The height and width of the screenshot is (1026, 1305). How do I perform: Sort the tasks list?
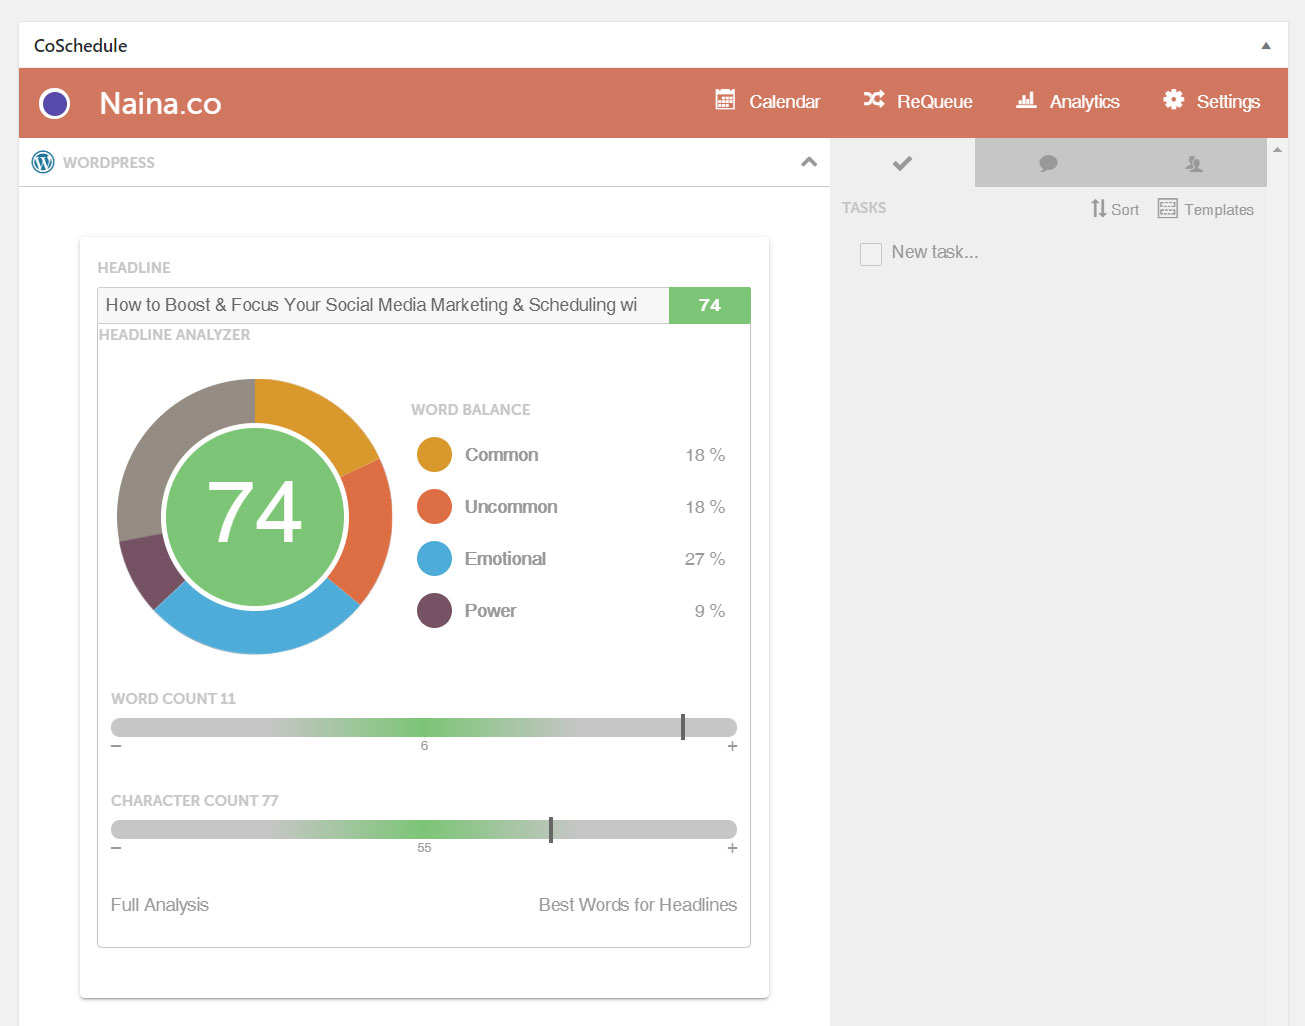click(x=1115, y=209)
